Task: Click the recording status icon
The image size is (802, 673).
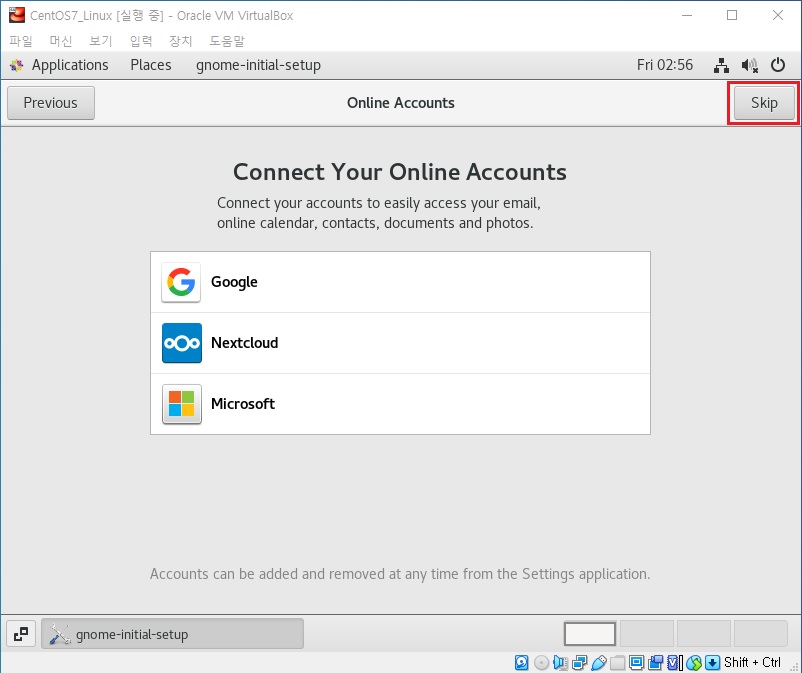Action: coord(655,663)
